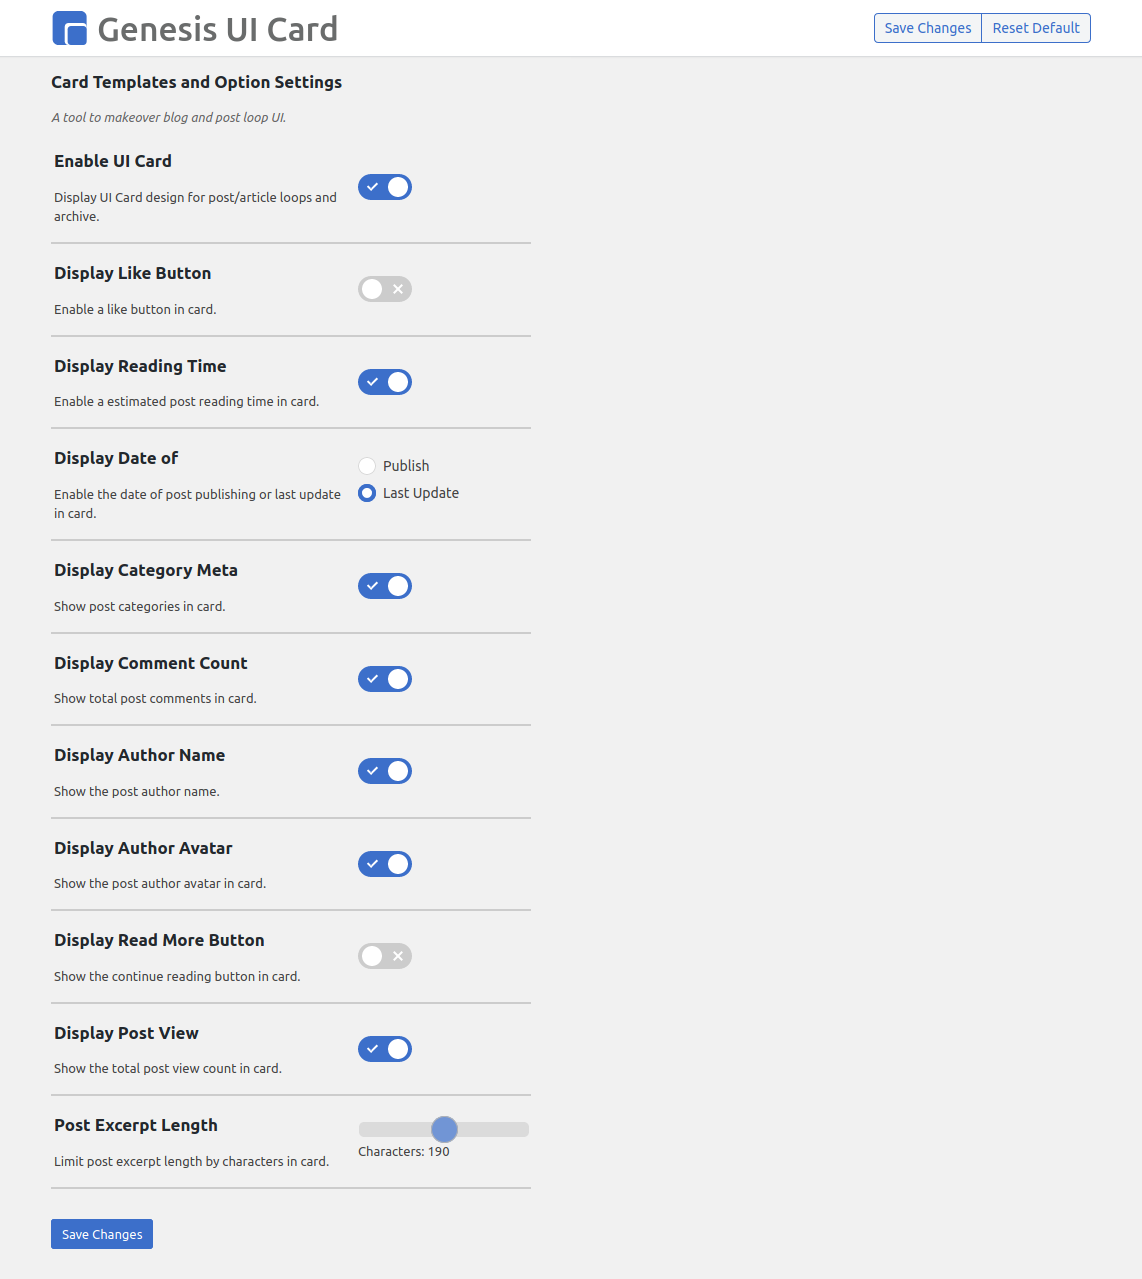Click the Reset Default button
This screenshot has width=1142, height=1279.
1036,28
